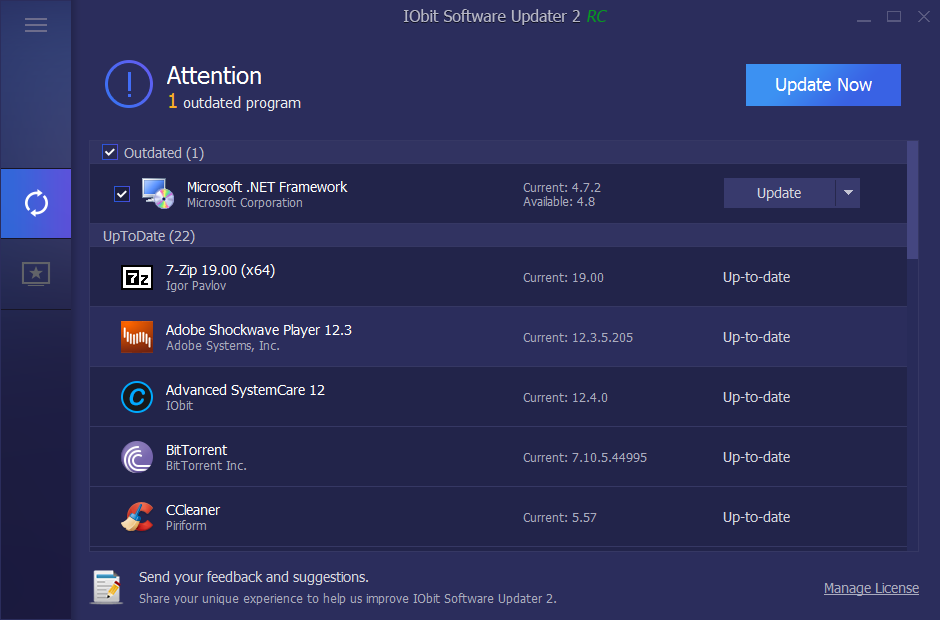Click 'Current: 12.3.5.205' version text
Viewport: 940px width, 620px height.
click(x=578, y=338)
